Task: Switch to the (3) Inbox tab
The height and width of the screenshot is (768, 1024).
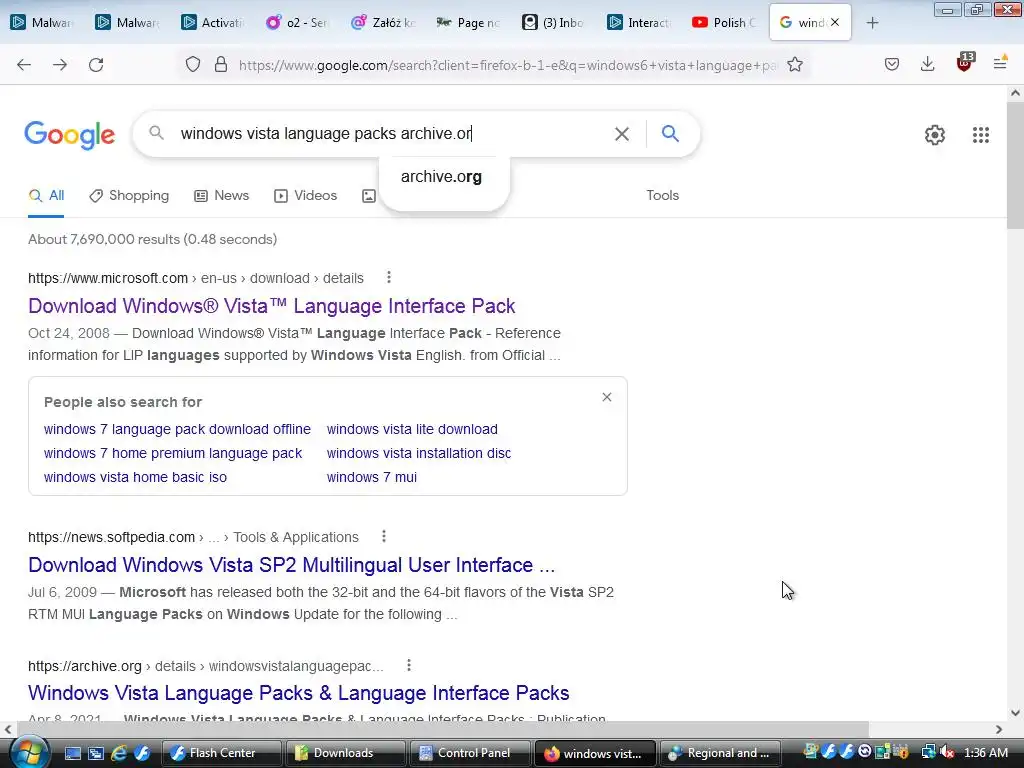Action: pyautogui.click(x=552, y=23)
